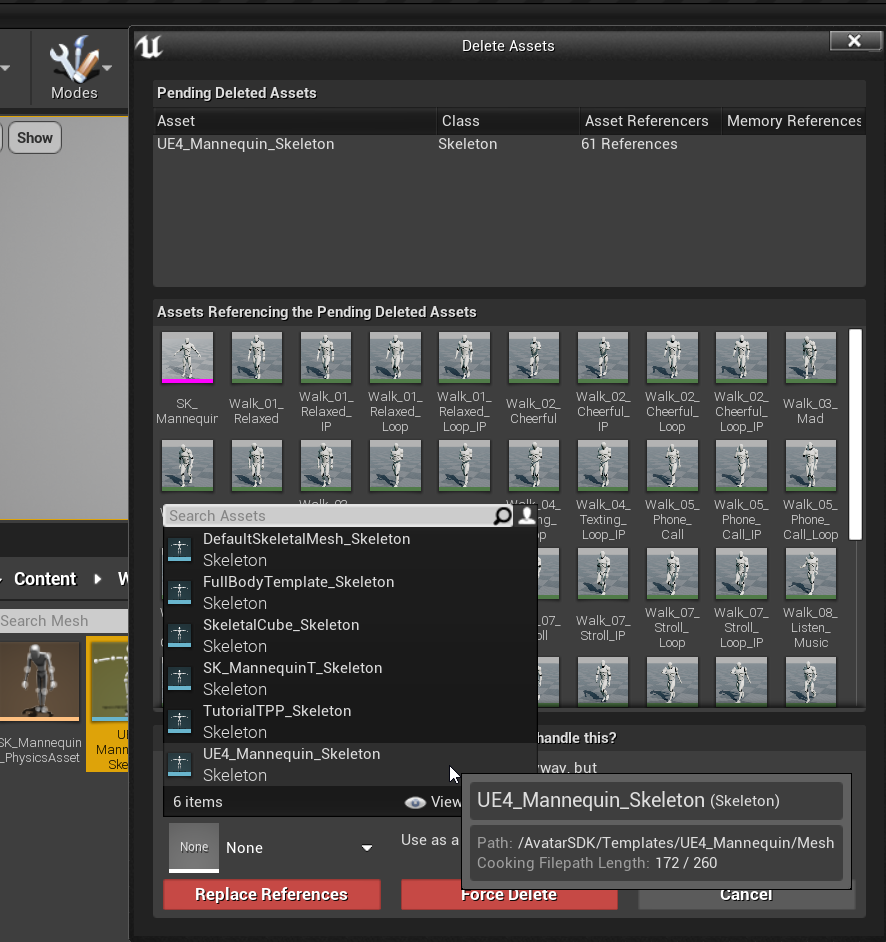
Task: Select the highlighted skeleton asset in Content Browser
Action: (x=108, y=703)
